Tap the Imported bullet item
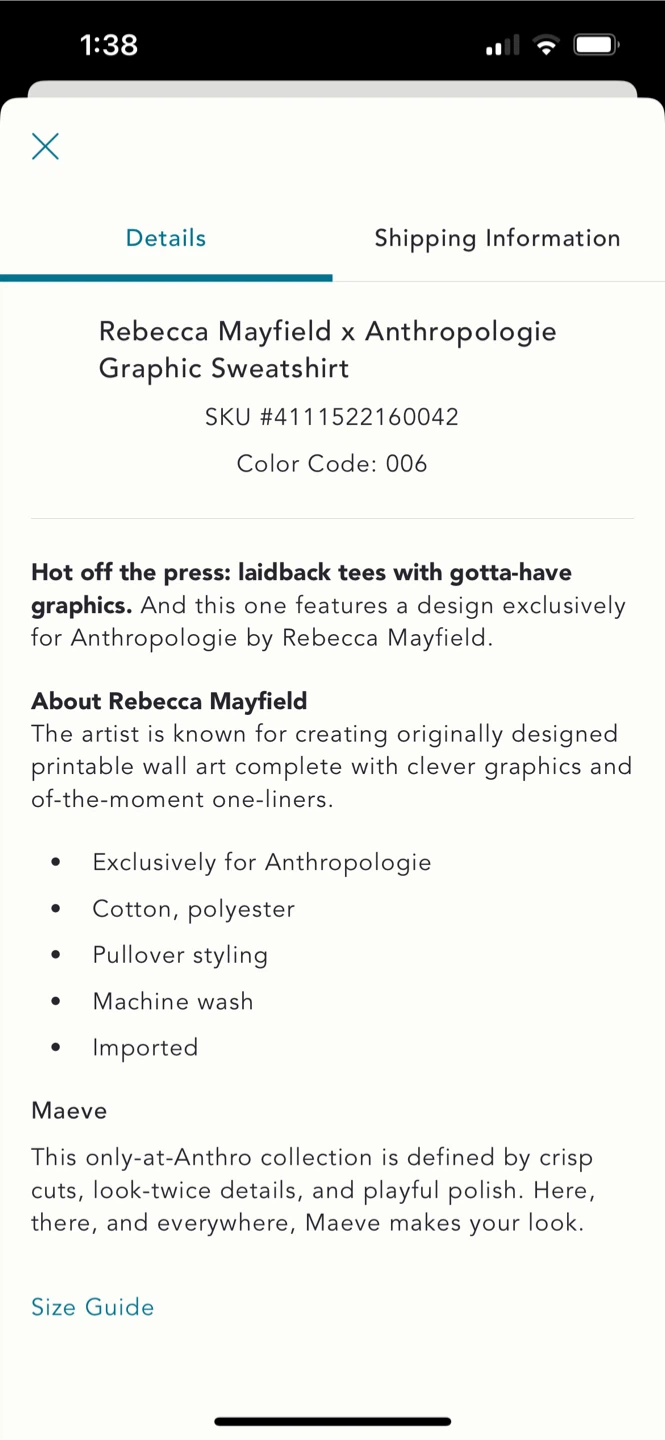665x1440 pixels. click(145, 1047)
